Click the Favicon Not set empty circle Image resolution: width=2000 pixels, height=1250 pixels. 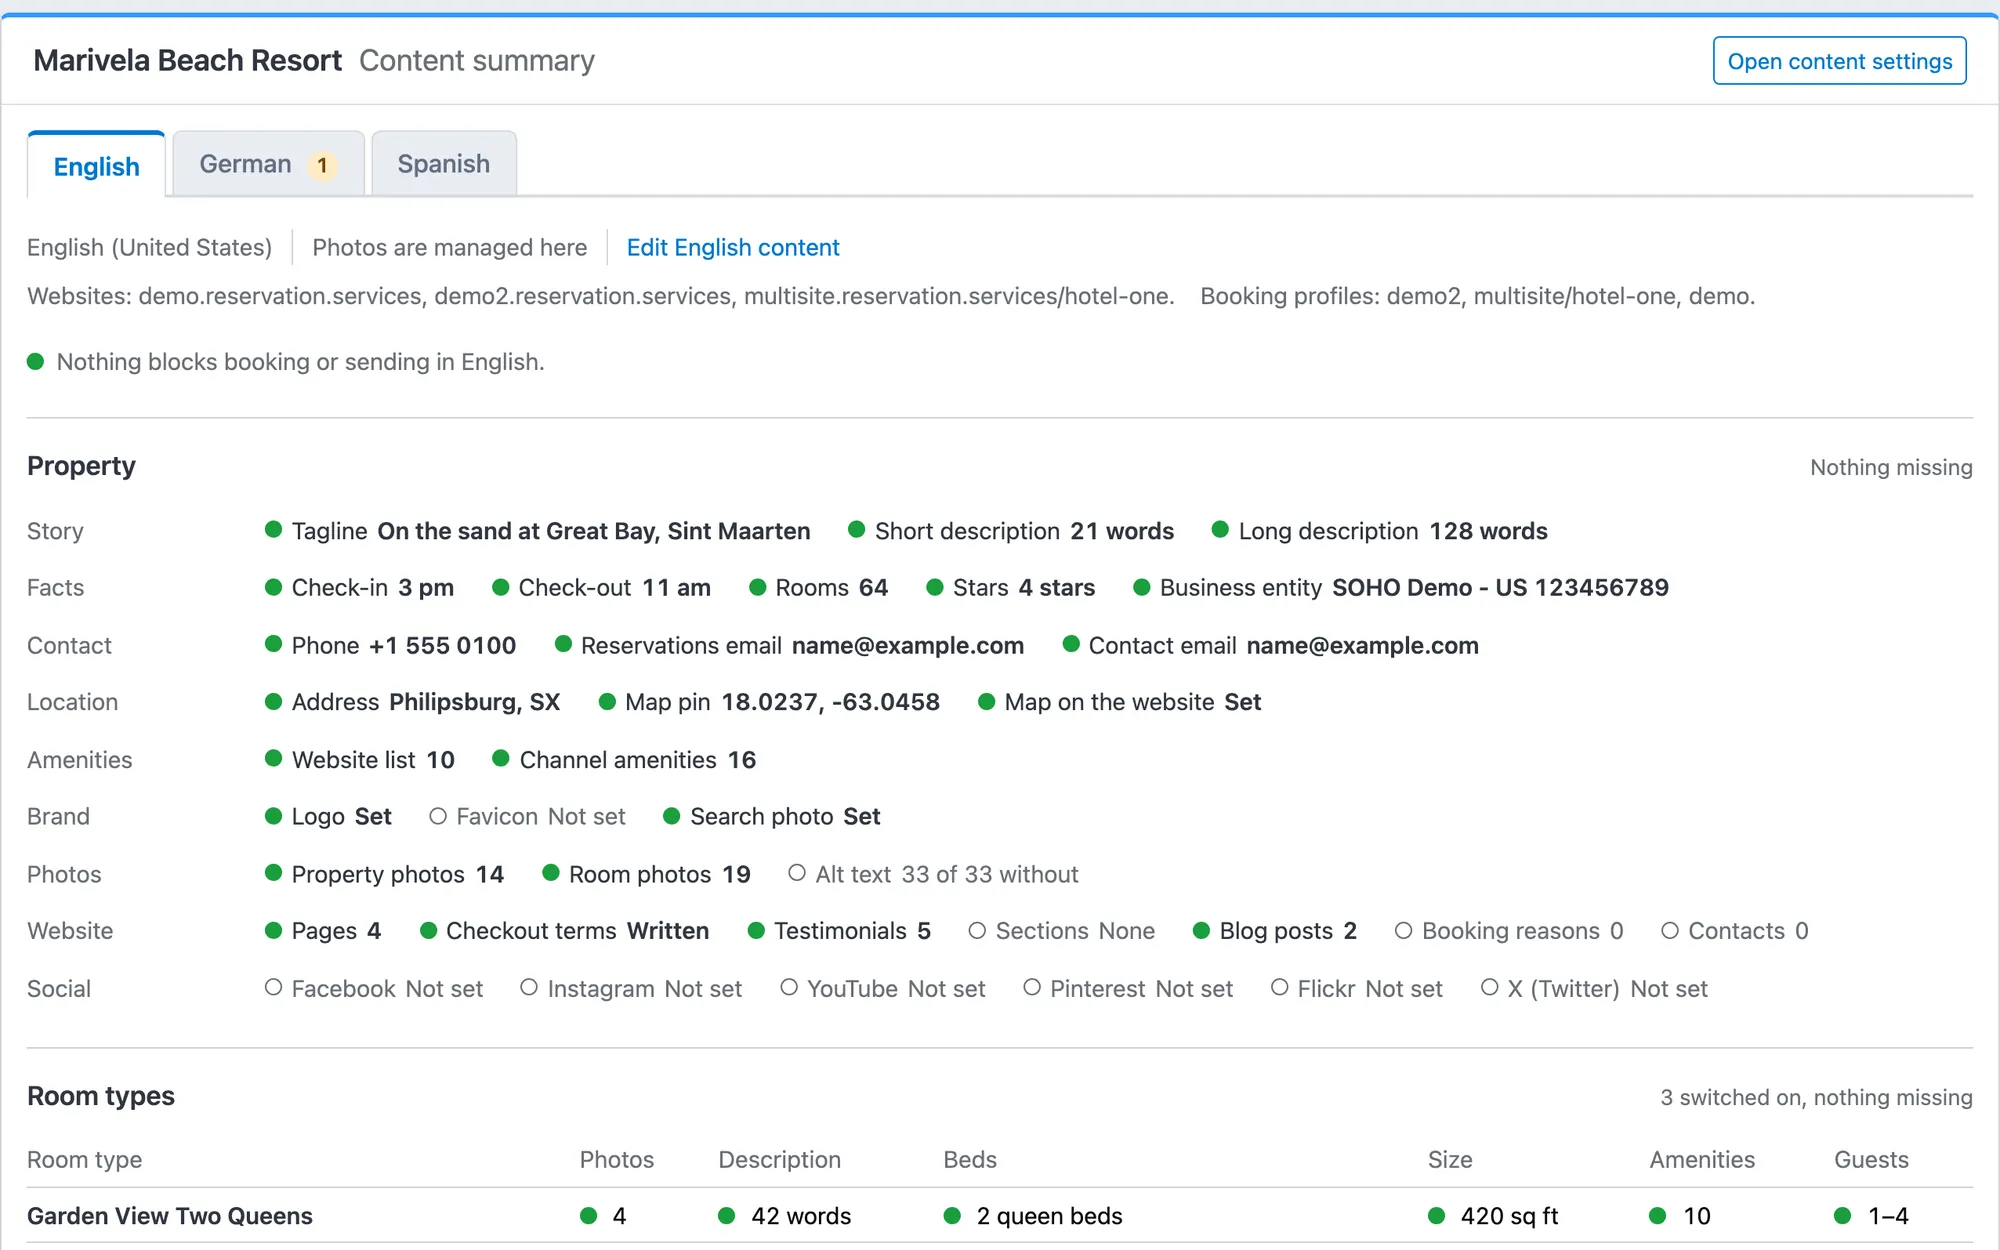[x=438, y=816]
